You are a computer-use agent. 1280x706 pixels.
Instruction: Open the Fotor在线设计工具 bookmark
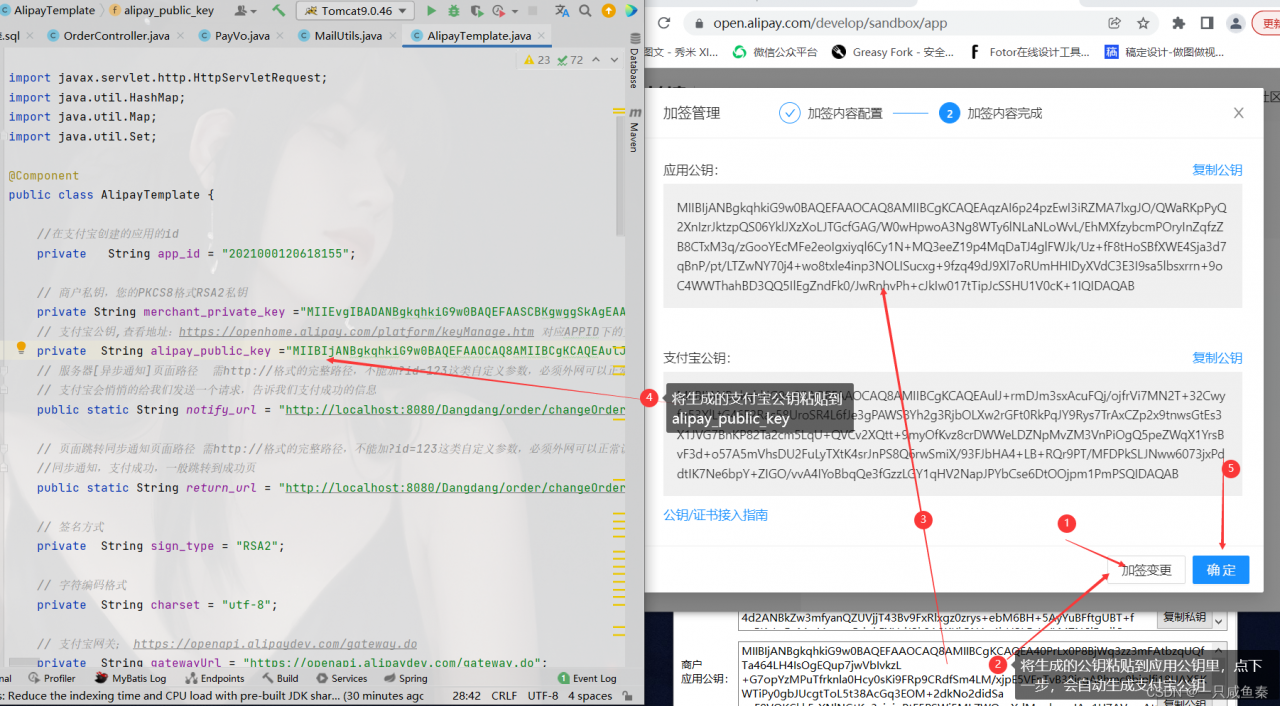[x=1030, y=52]
